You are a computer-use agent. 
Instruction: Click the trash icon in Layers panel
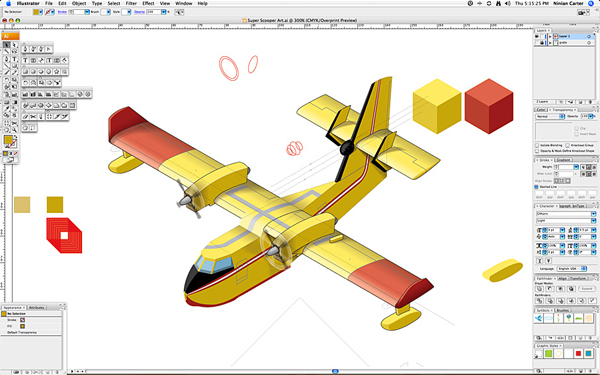tap(590, 102)
